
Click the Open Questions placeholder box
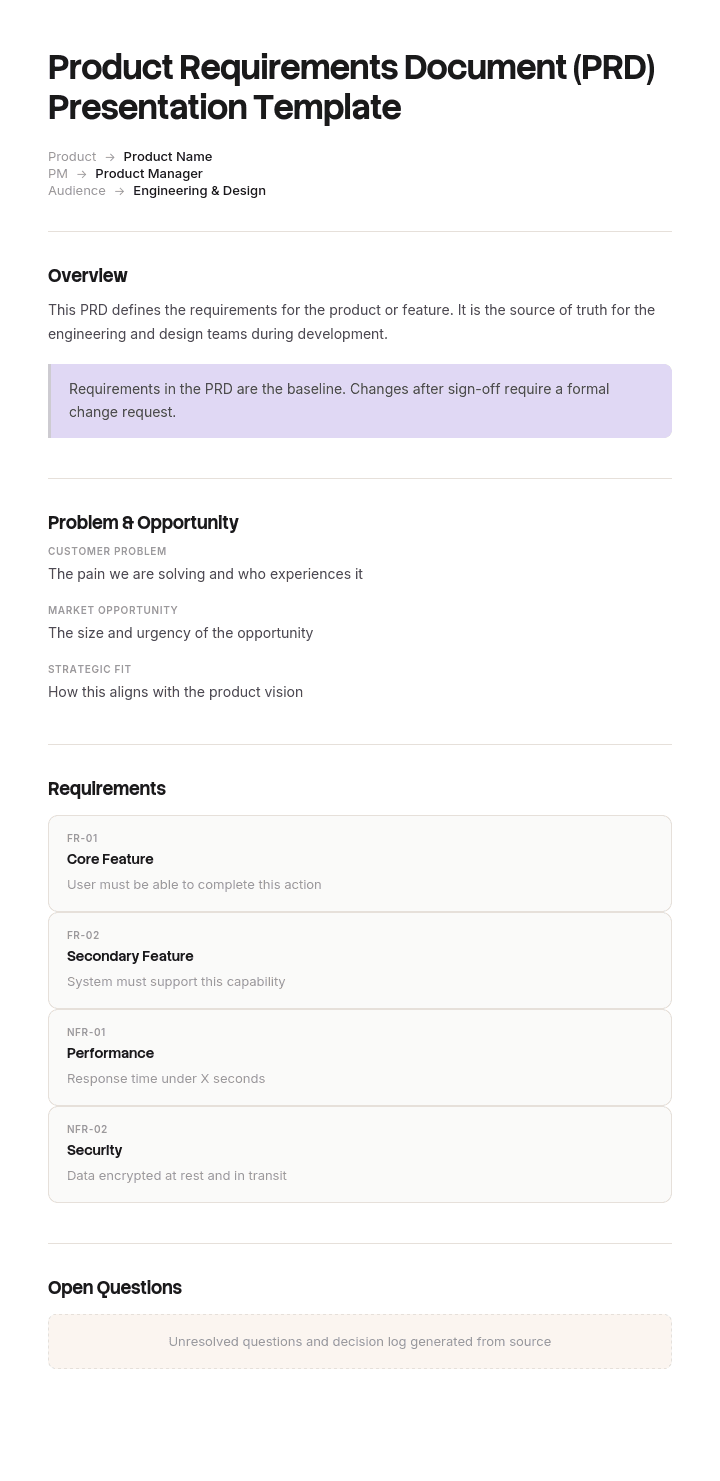coord(360,1342)
